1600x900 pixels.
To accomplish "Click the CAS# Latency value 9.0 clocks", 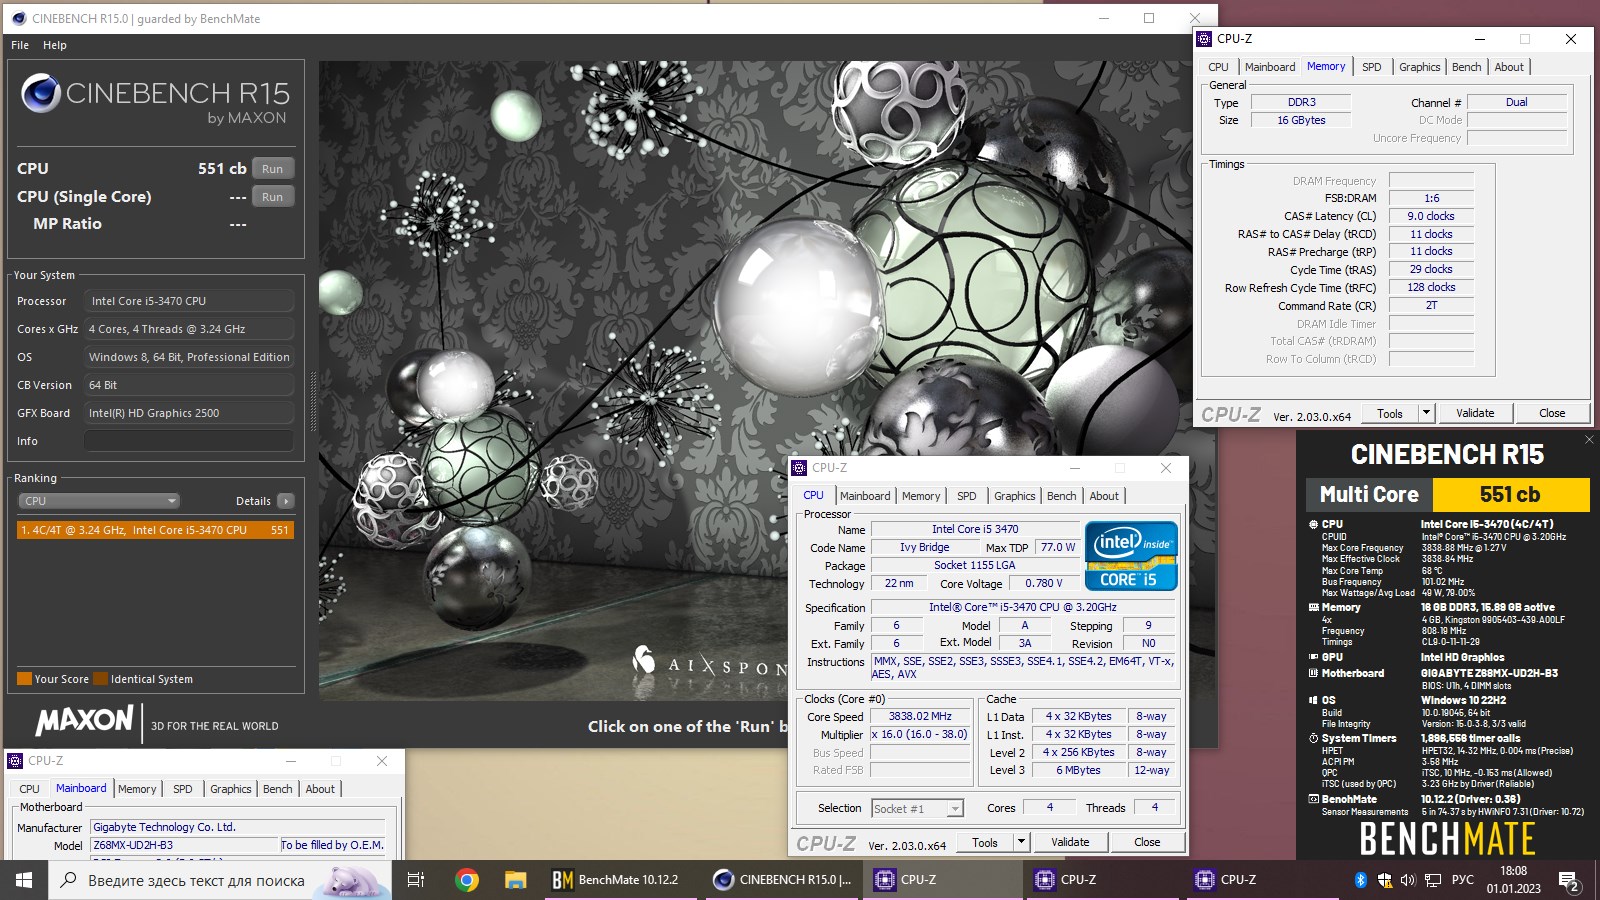I will [1431, 216].
